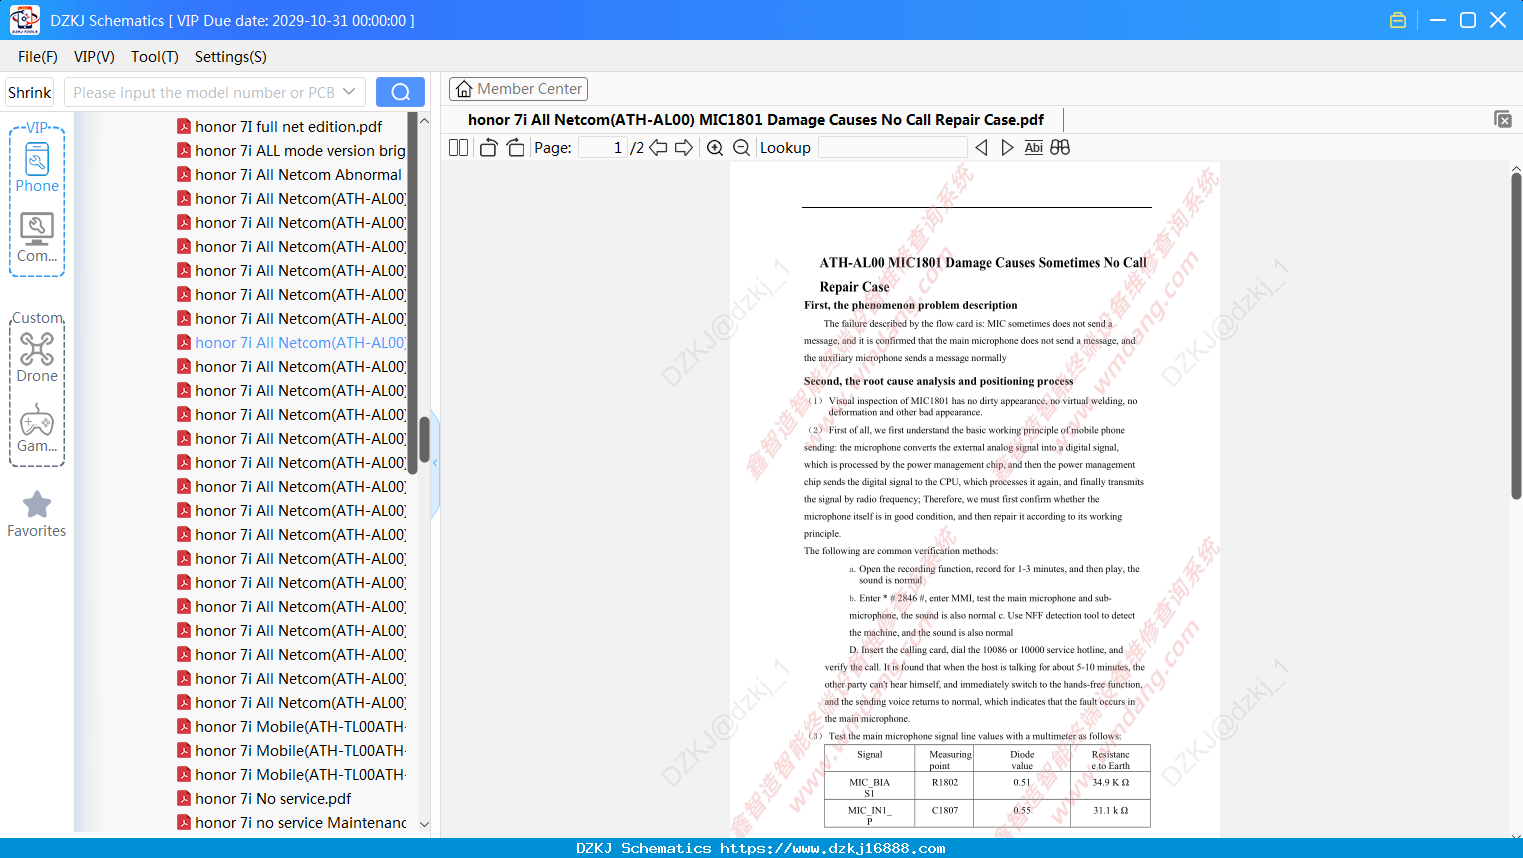Open the File menu
Screen dimensions: 1523x858
[x=38, y=57]
